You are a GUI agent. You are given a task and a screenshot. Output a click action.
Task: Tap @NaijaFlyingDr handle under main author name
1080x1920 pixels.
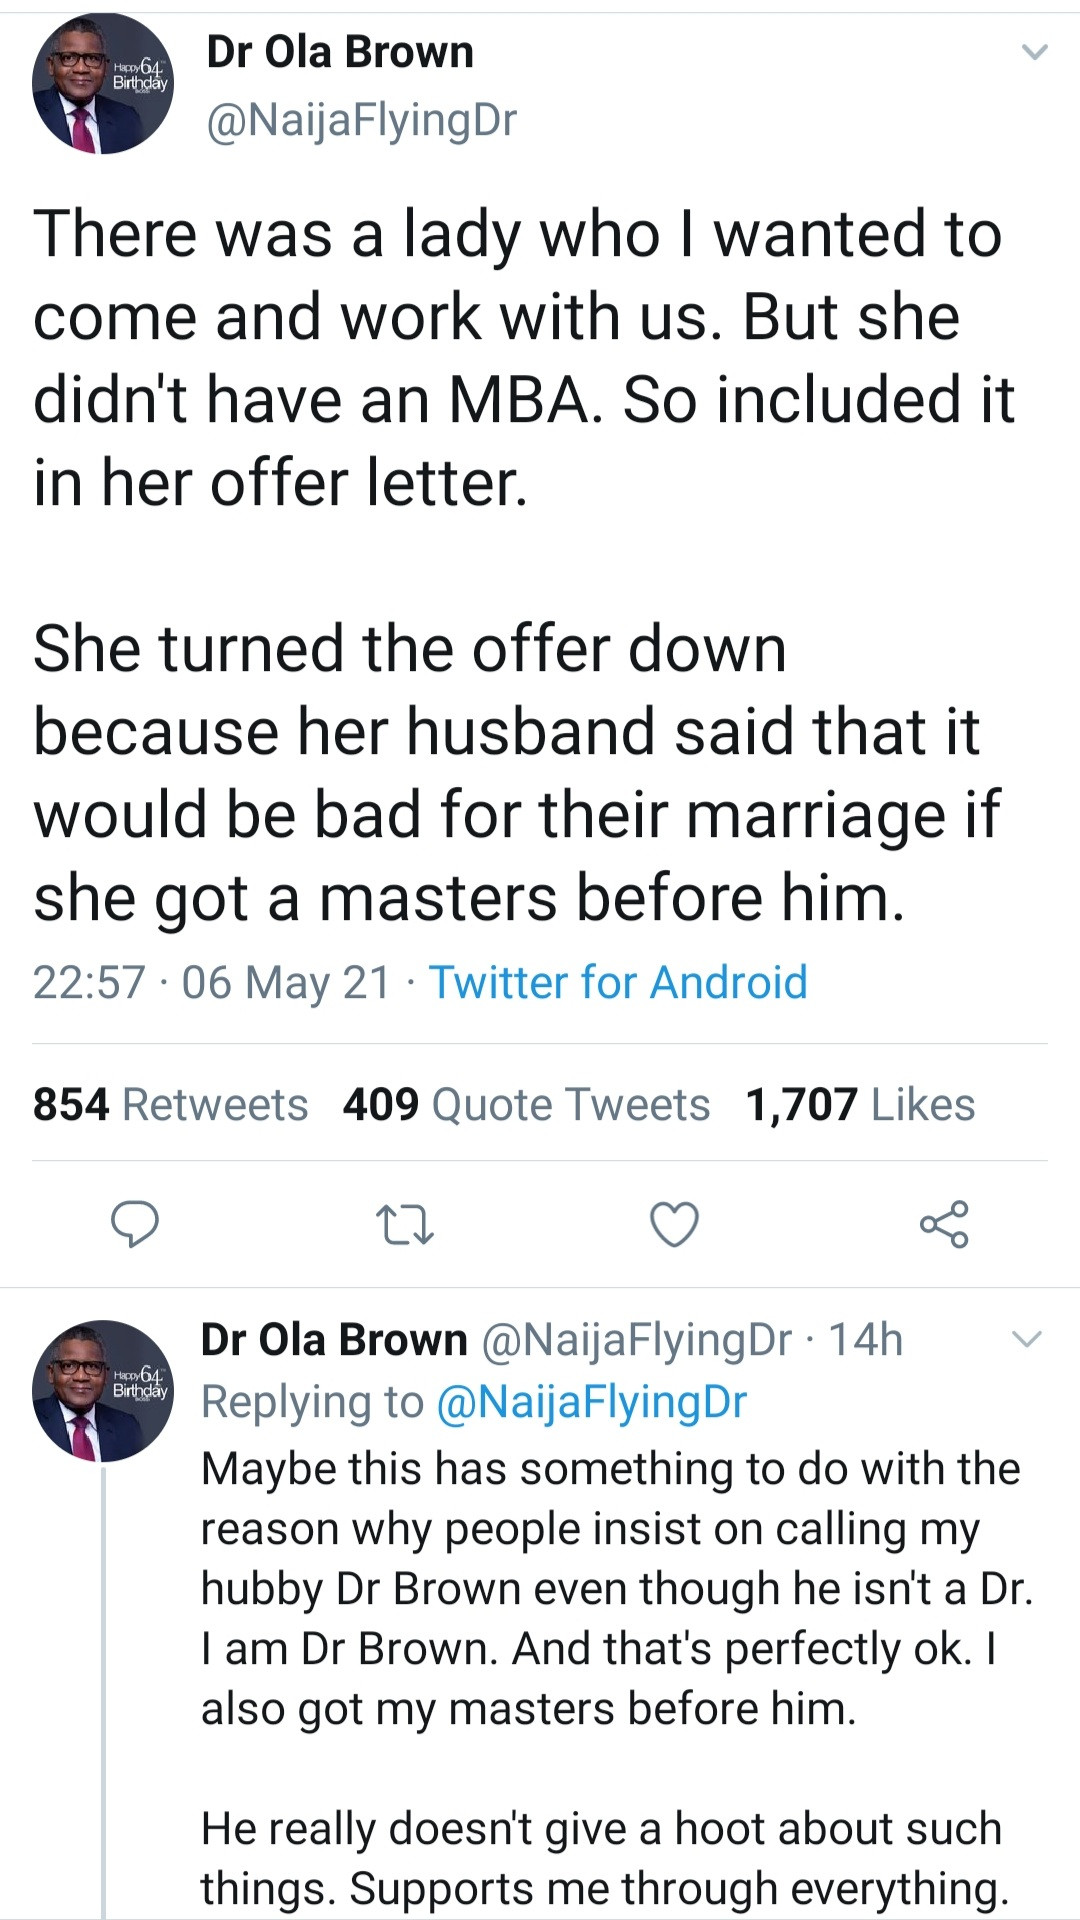tap(361, 120)
